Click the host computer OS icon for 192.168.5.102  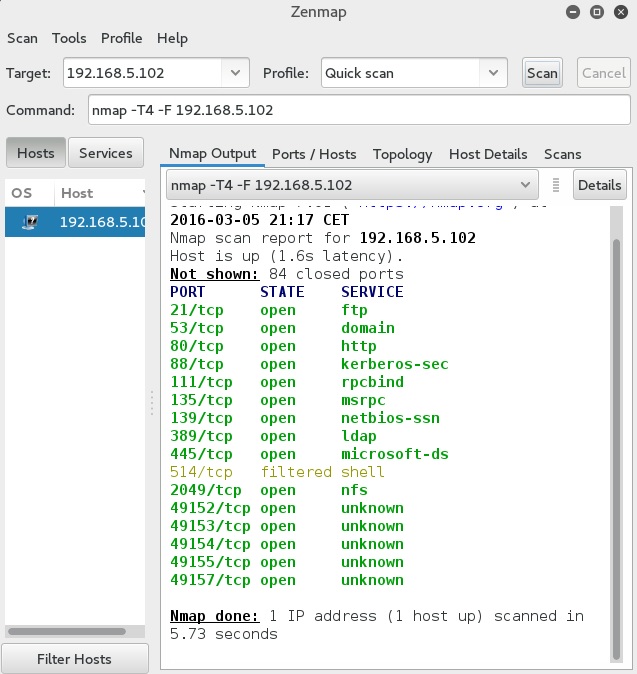30,222
